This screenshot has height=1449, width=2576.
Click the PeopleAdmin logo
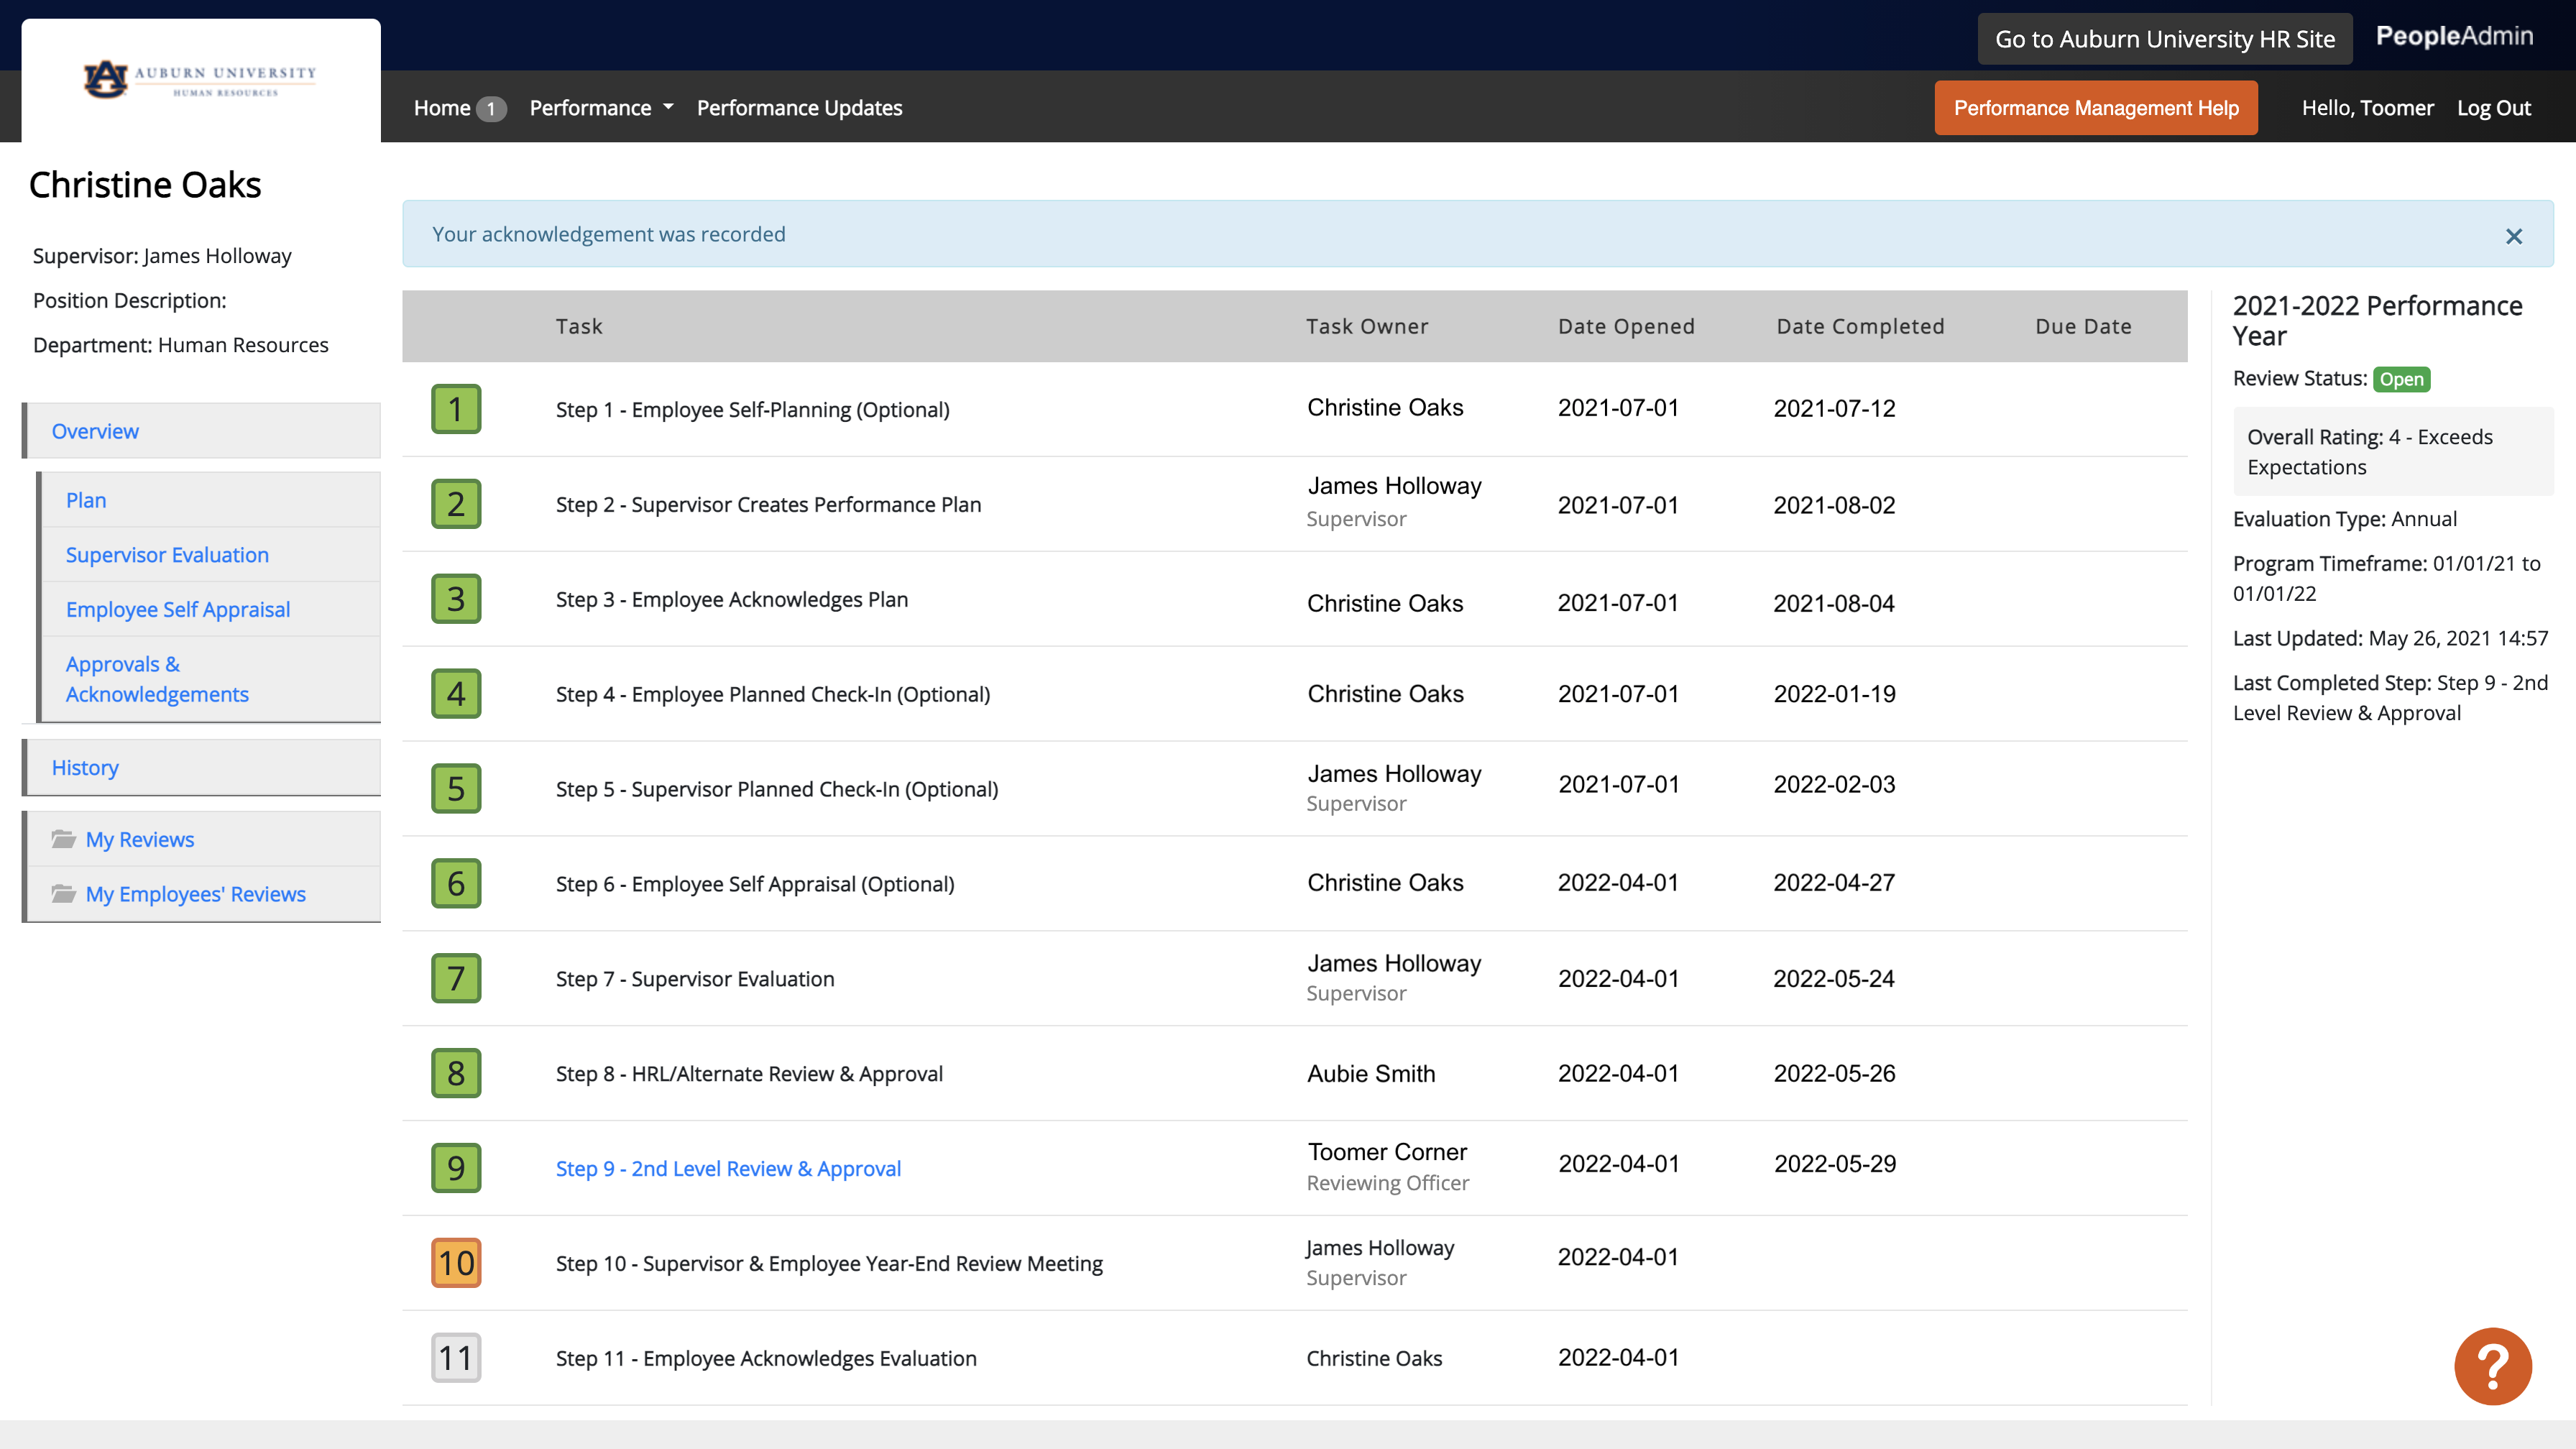(2454, 37)
